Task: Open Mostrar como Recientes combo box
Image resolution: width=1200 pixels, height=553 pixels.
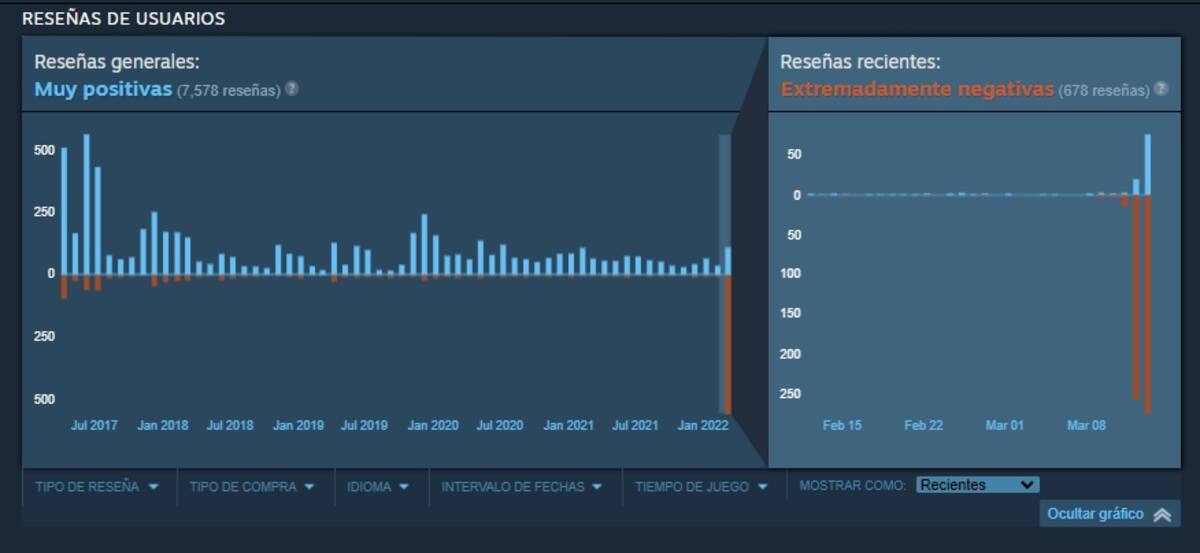Action: point(977,485)
